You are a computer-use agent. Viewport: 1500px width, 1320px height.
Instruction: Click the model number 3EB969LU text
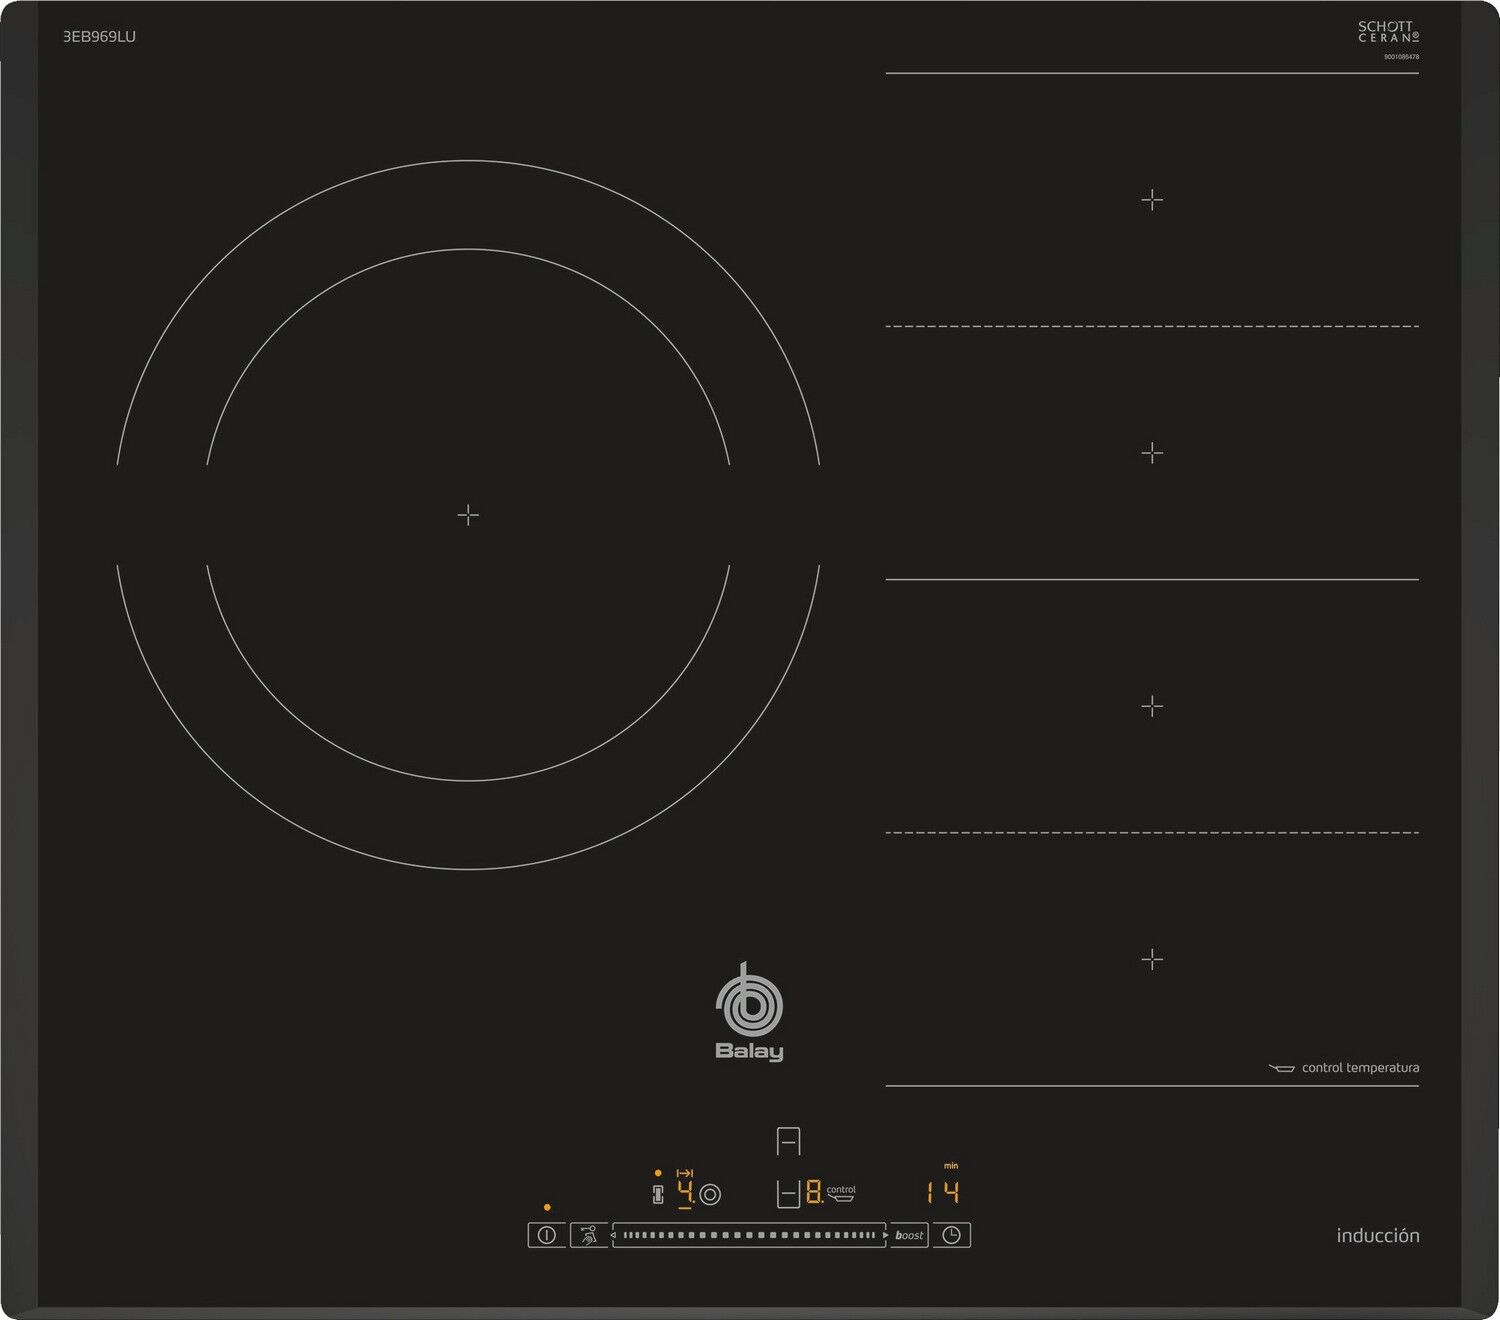coord(99,36)
